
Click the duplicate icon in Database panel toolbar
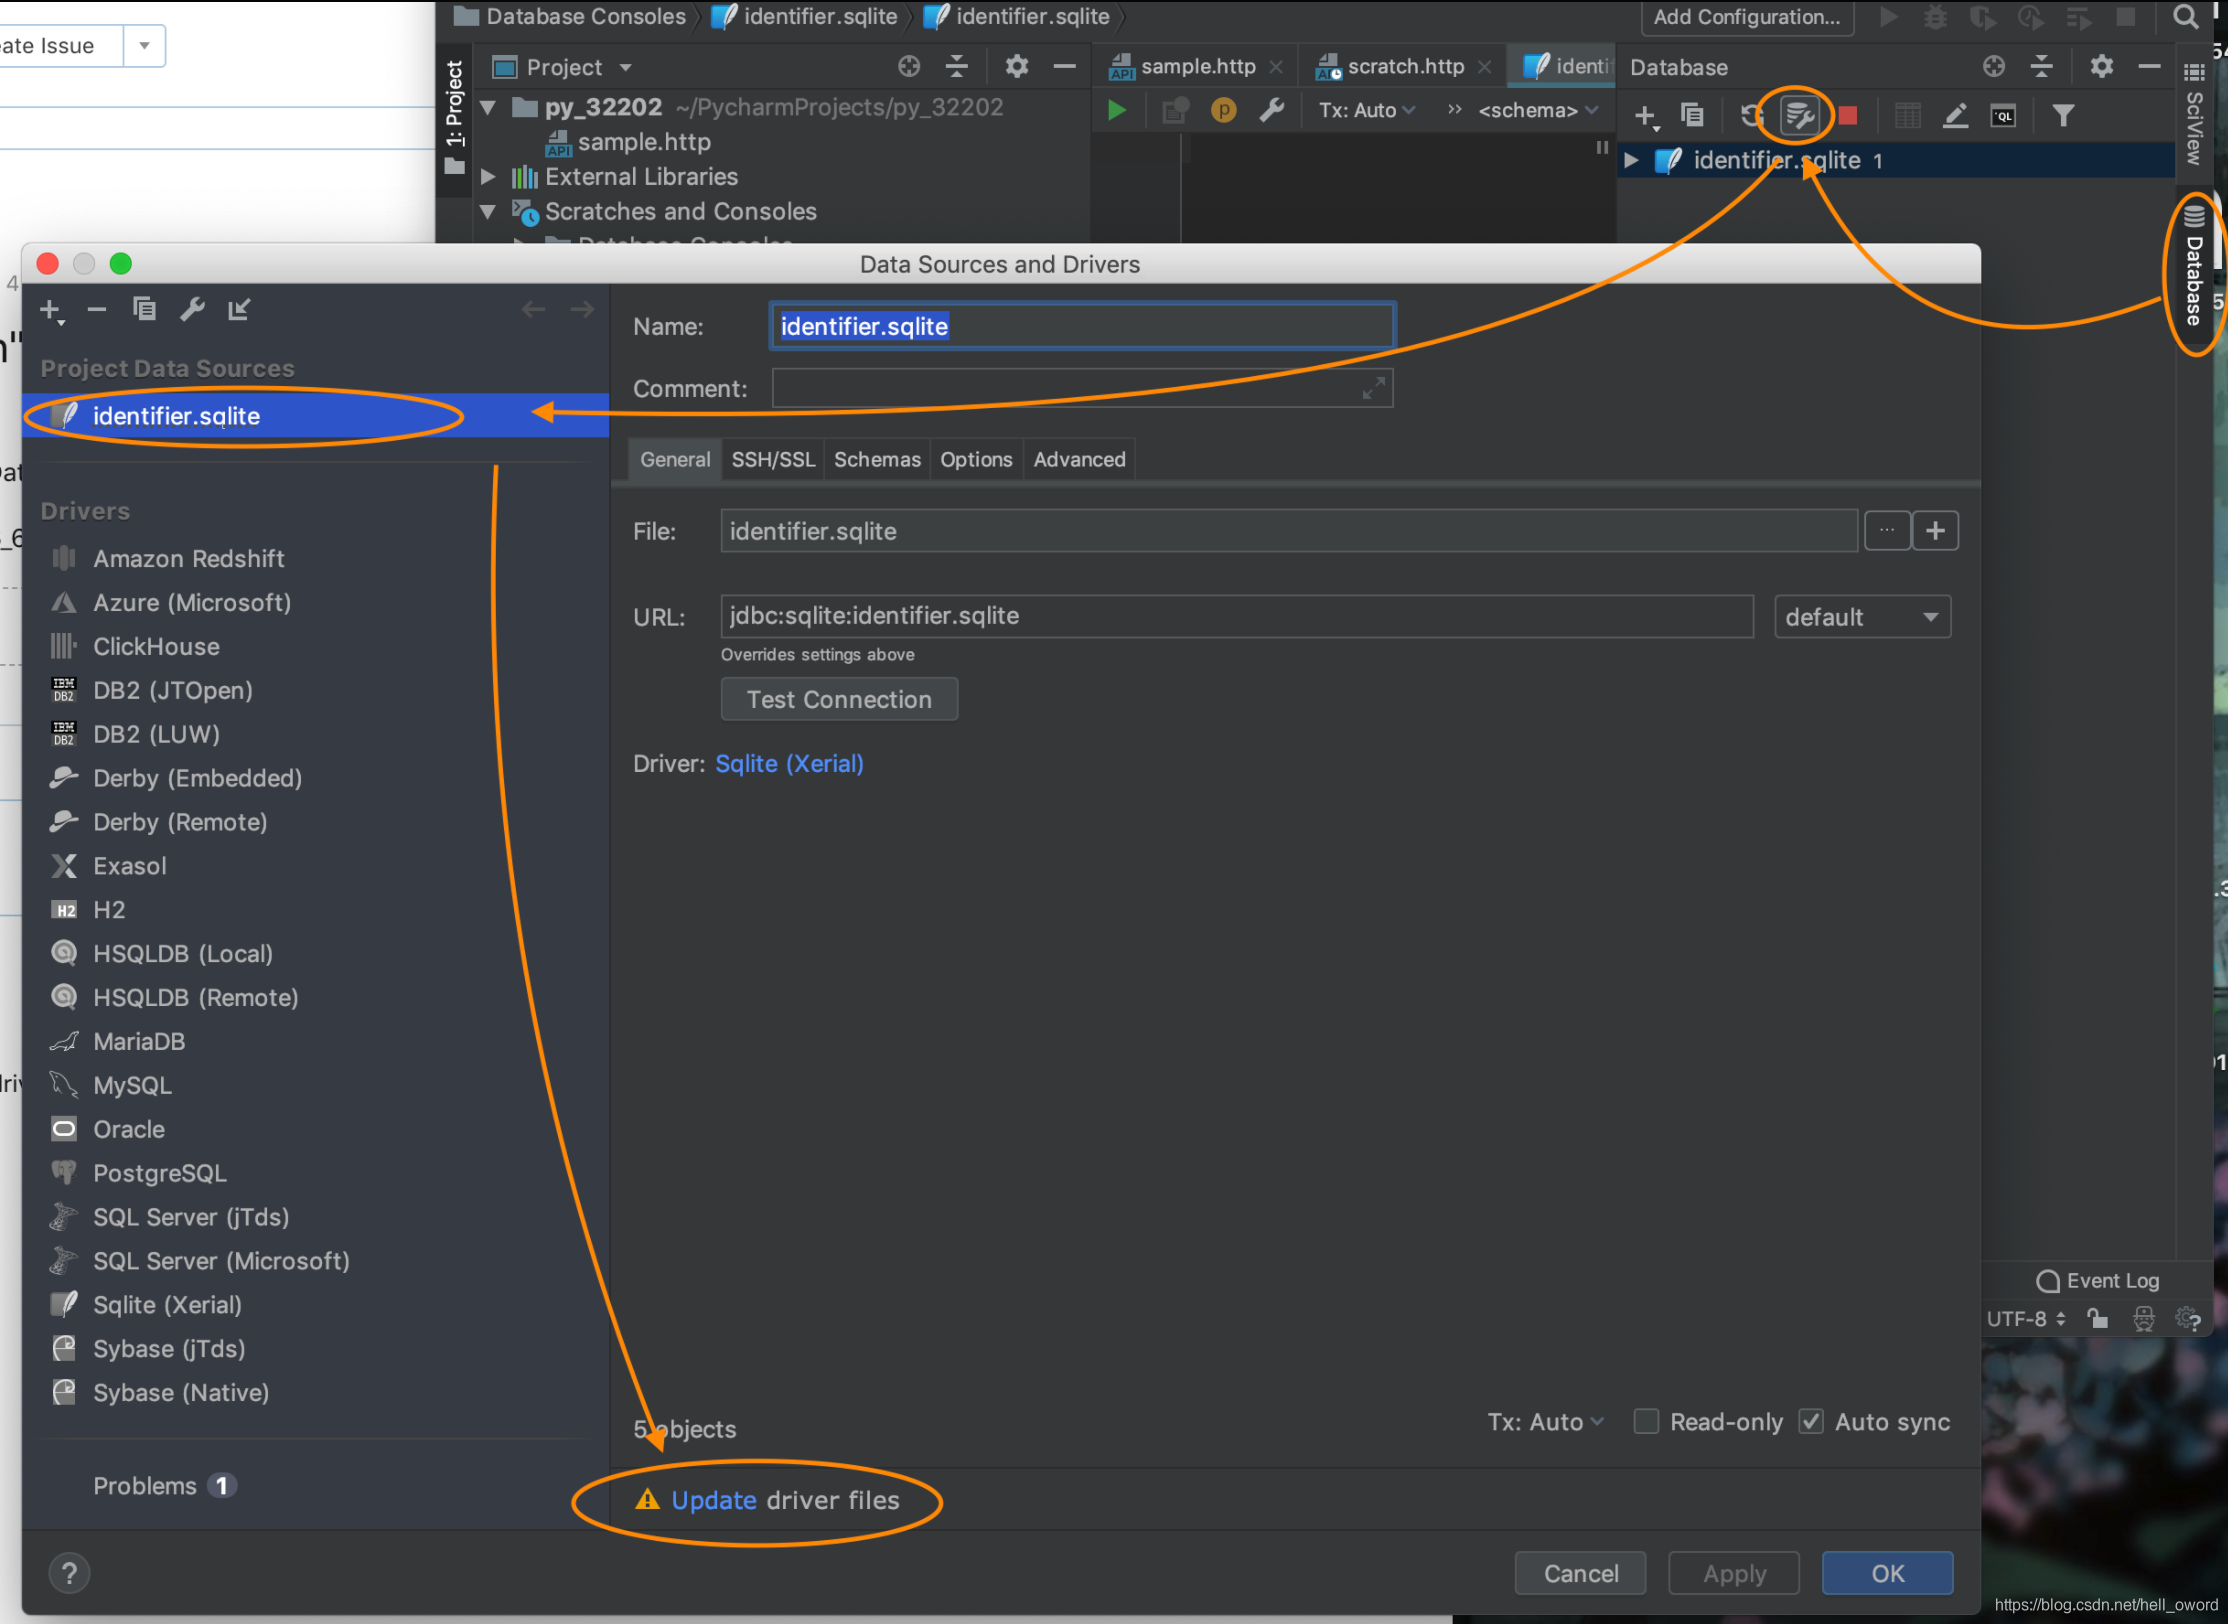tap(1692, 116)
